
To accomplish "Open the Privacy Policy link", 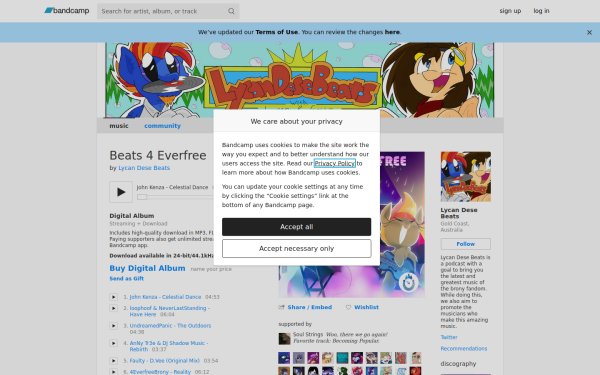I will 334,163.
